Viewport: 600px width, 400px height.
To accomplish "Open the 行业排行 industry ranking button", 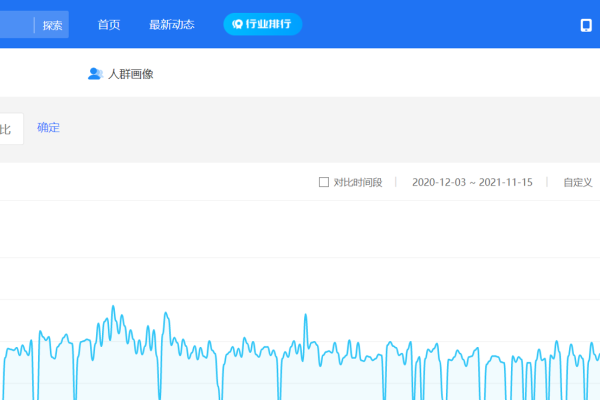I will (x=262, y=24).
